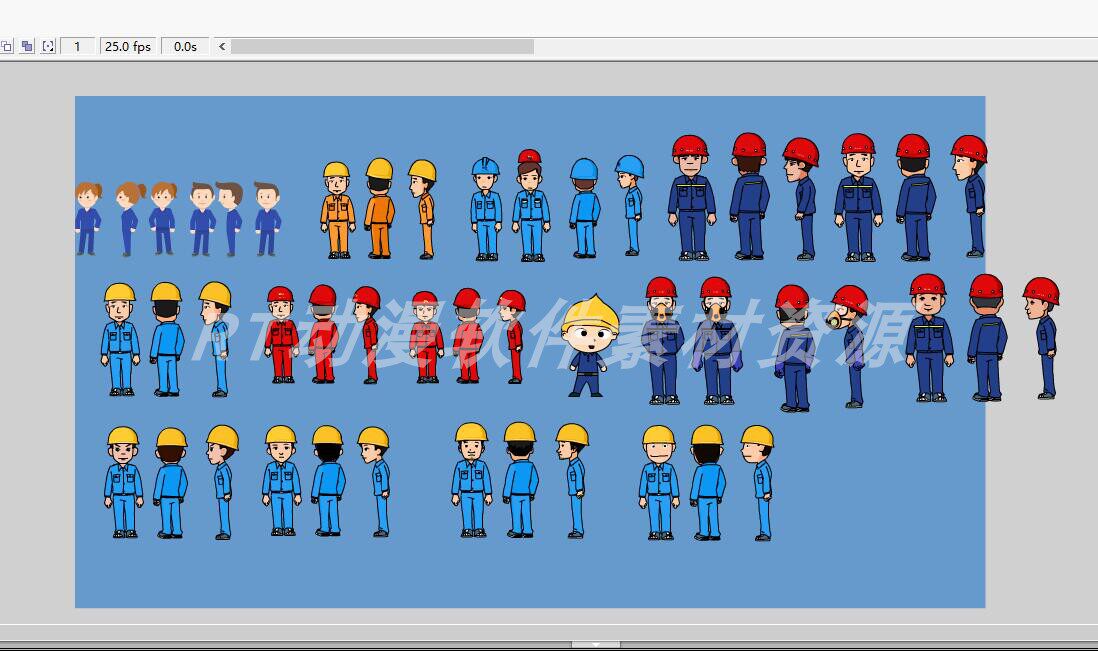Select the big-headed chibi worker with yellow helmet
Screen dimensions: 1098x651
(588, 346)
